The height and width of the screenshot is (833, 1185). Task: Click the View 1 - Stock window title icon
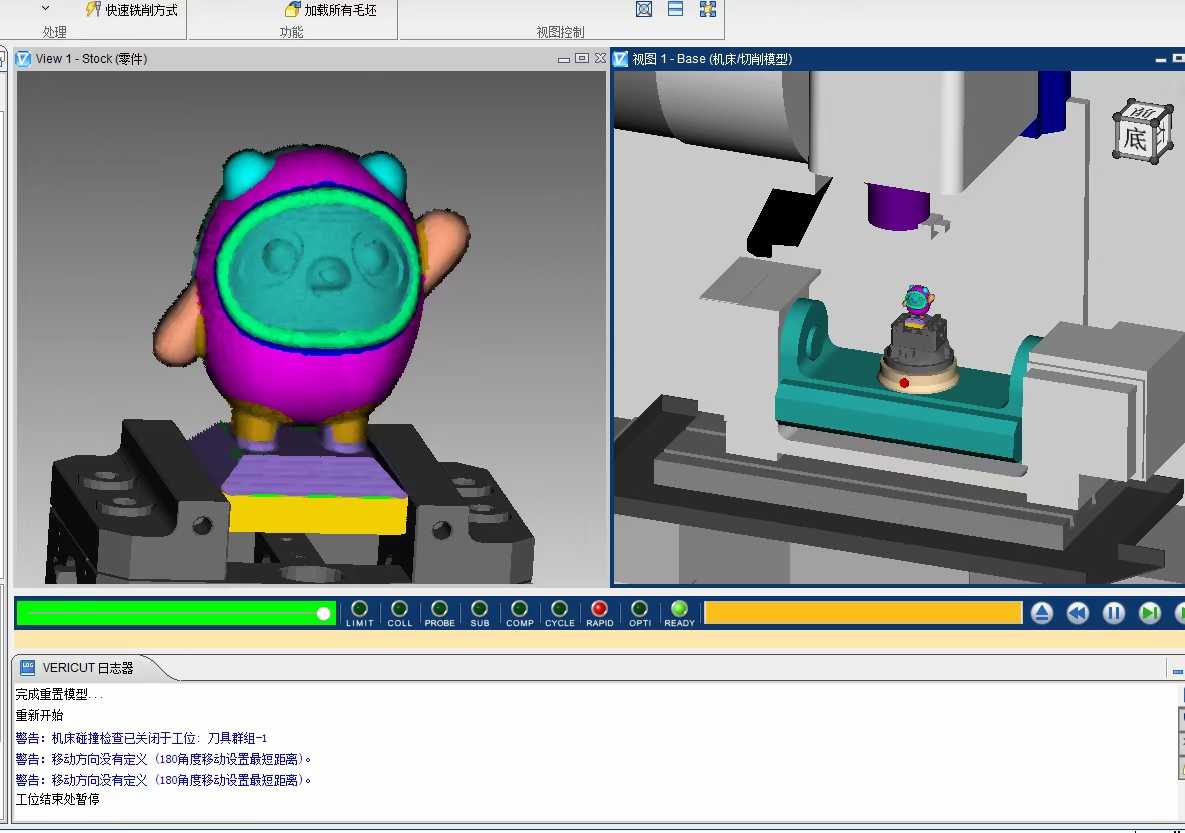click(23, 58)
